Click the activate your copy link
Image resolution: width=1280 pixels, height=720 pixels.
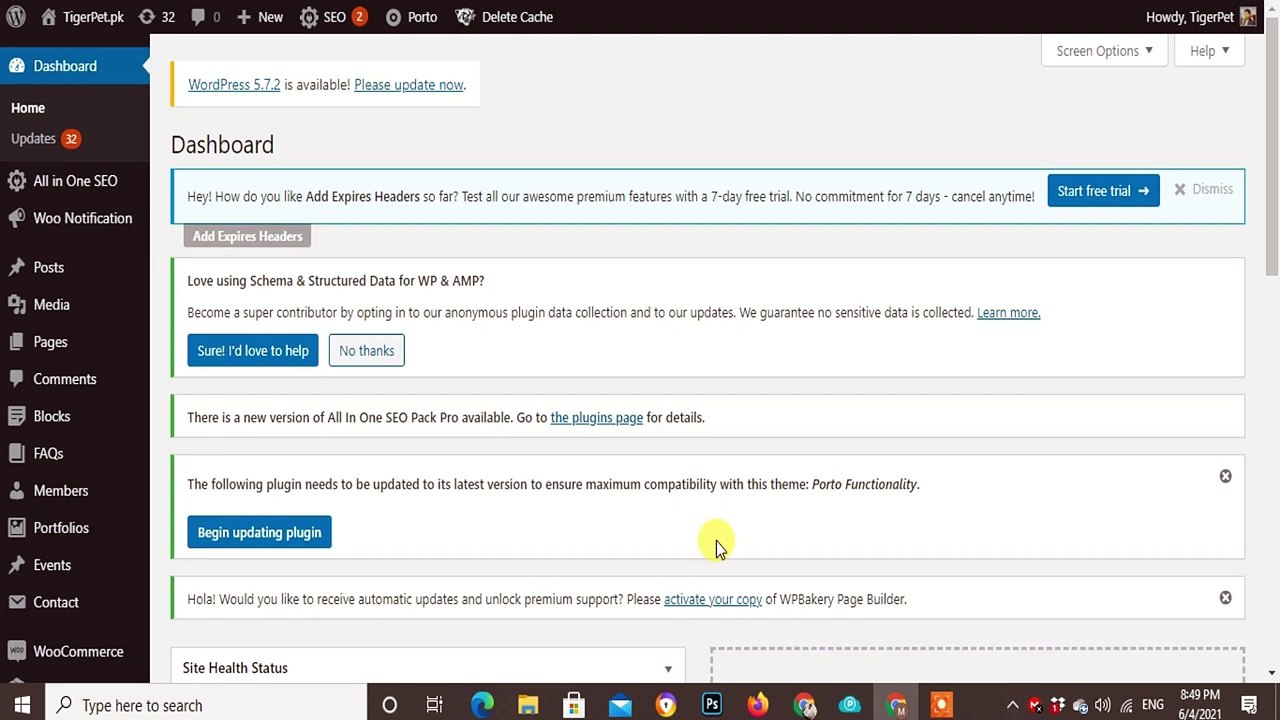click(713, 600)
